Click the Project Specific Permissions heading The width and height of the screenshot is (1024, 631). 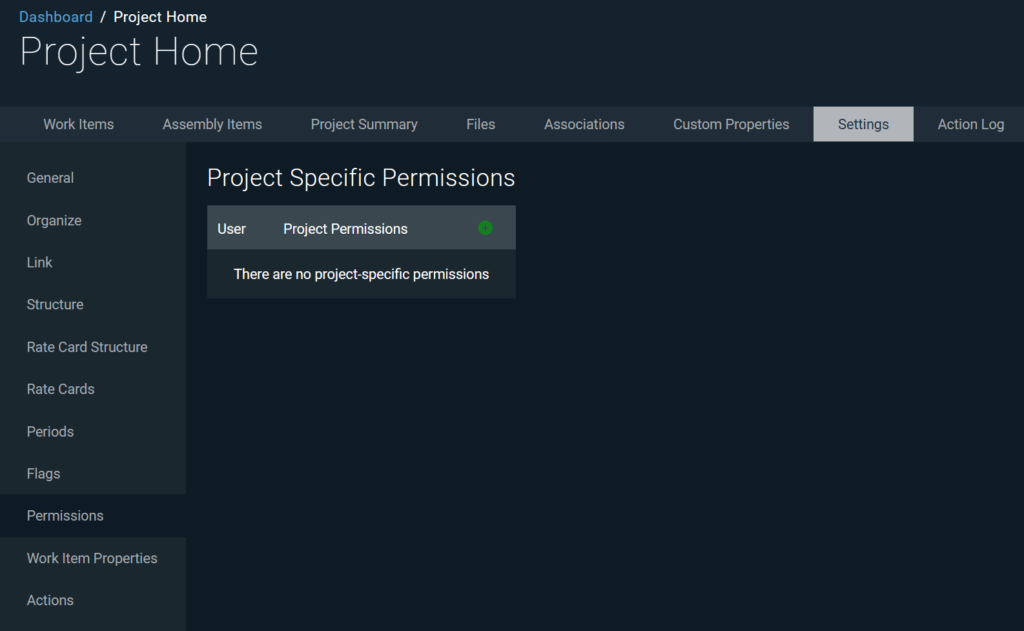click(361, 178)
